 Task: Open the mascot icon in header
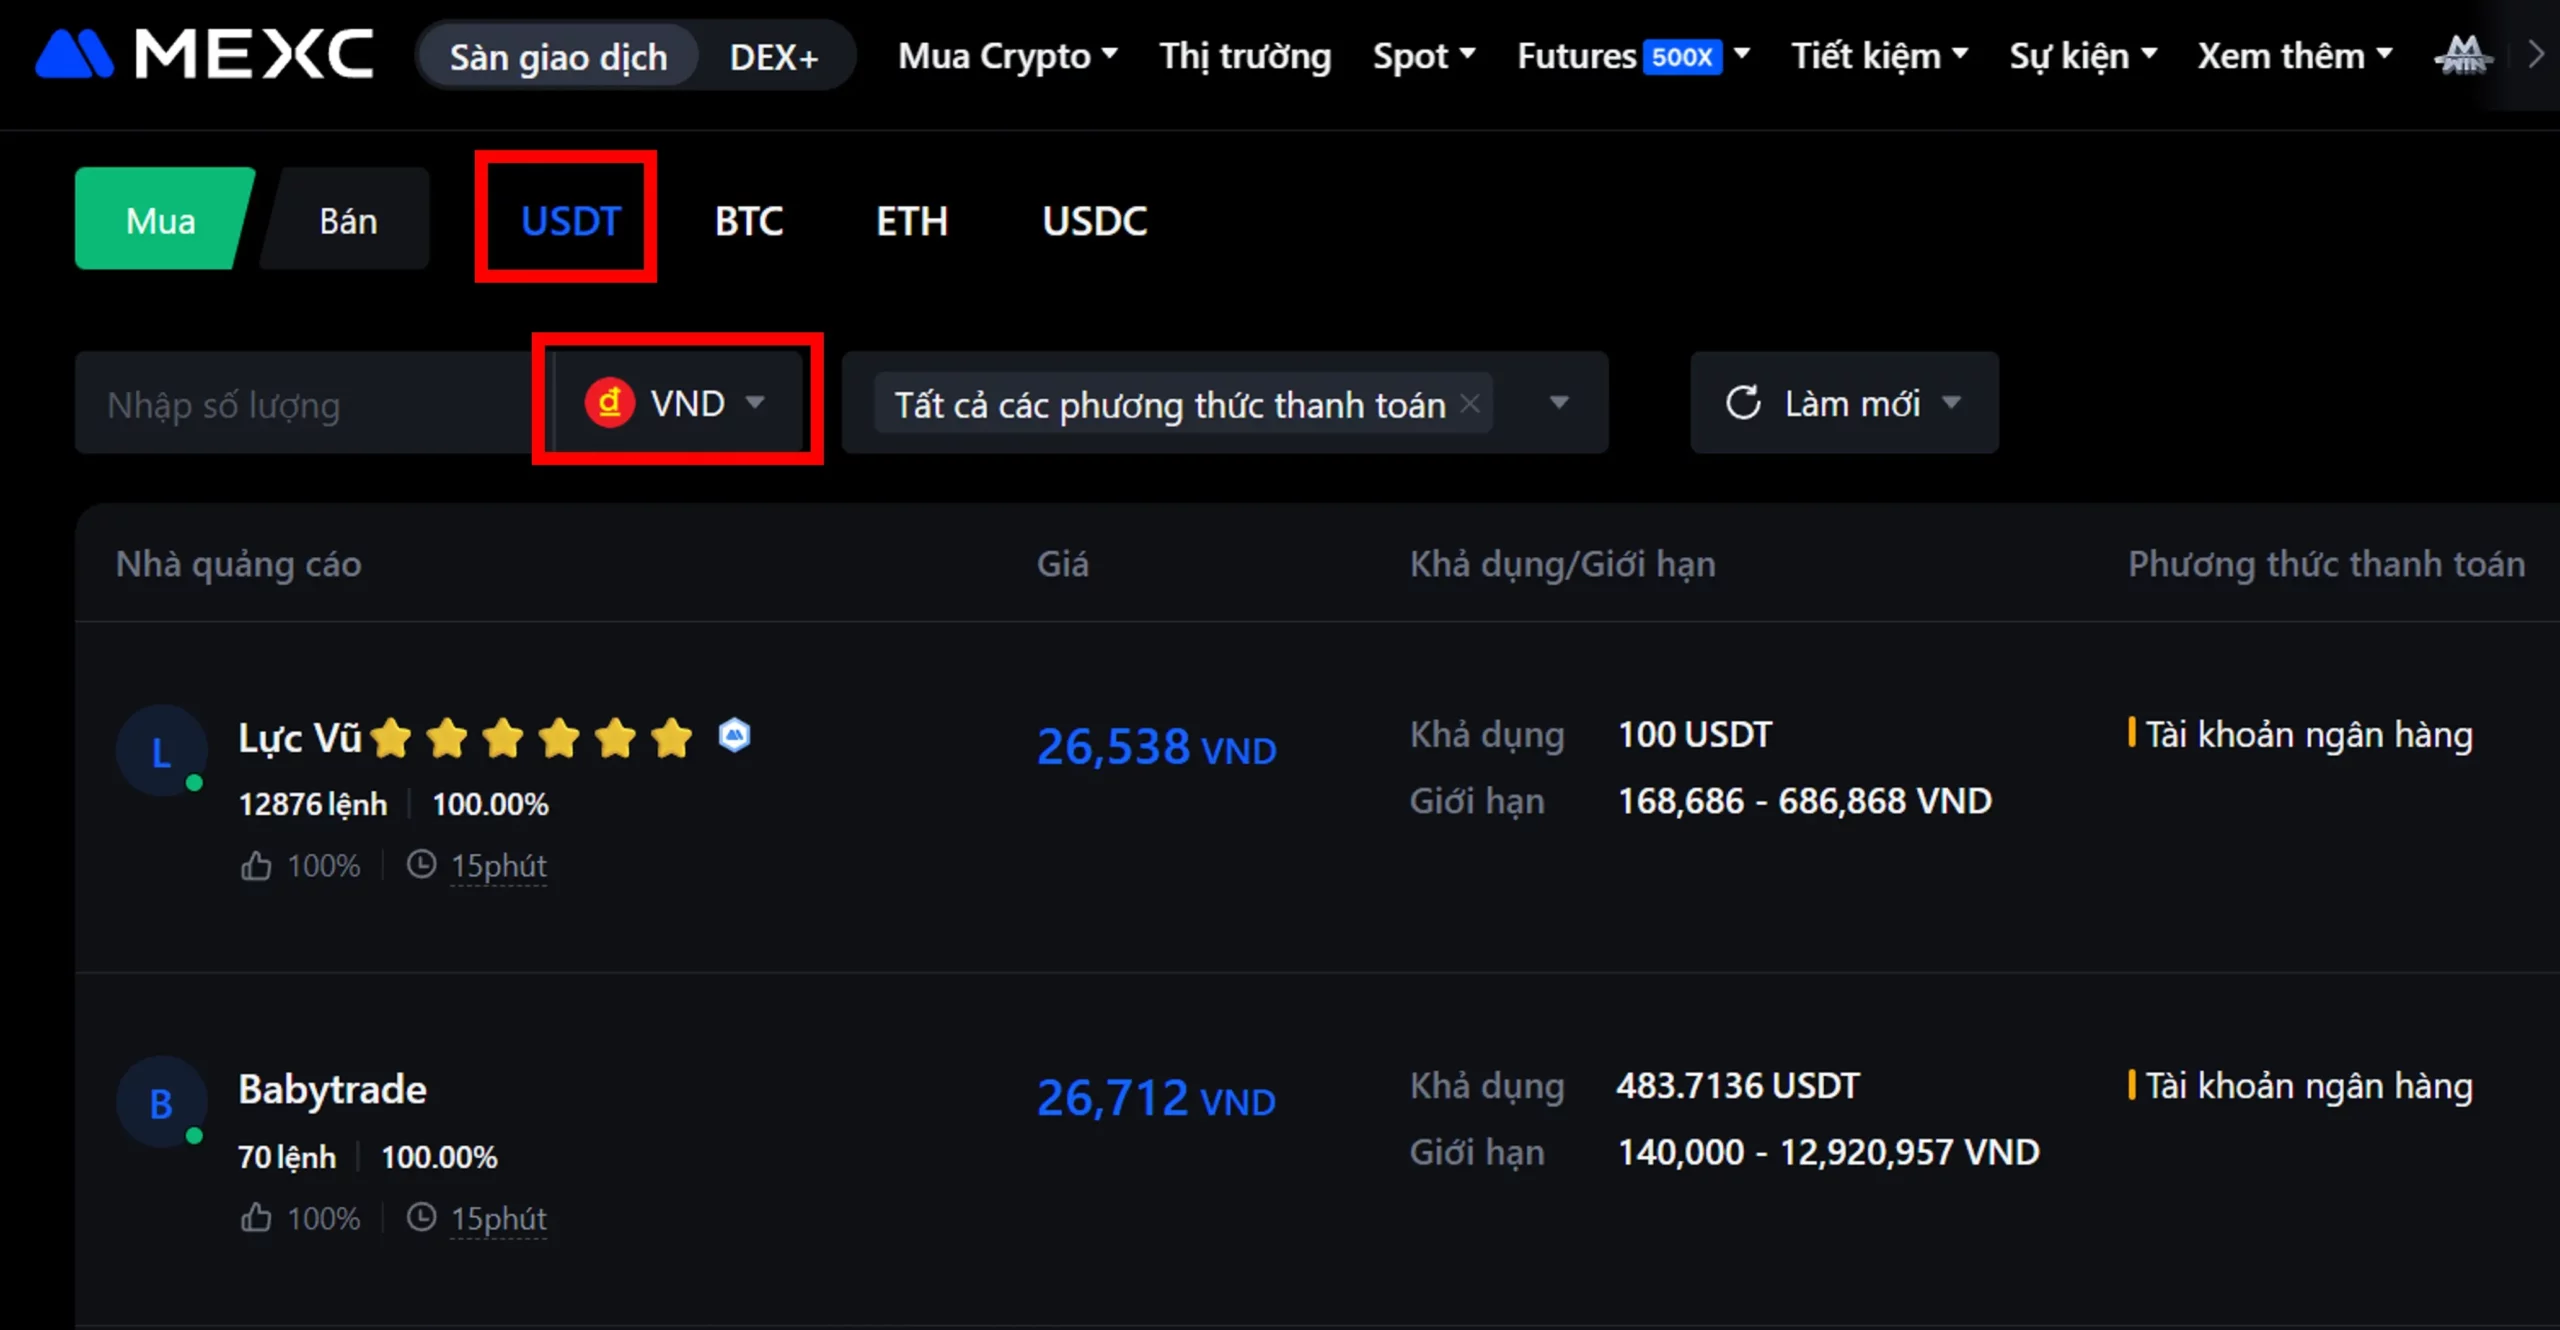point(2463,56)
